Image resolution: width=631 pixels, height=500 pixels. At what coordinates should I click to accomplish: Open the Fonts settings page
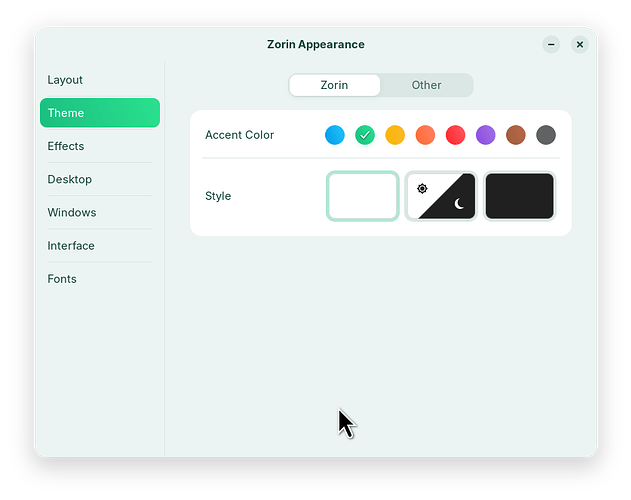(x=100, y=279)
